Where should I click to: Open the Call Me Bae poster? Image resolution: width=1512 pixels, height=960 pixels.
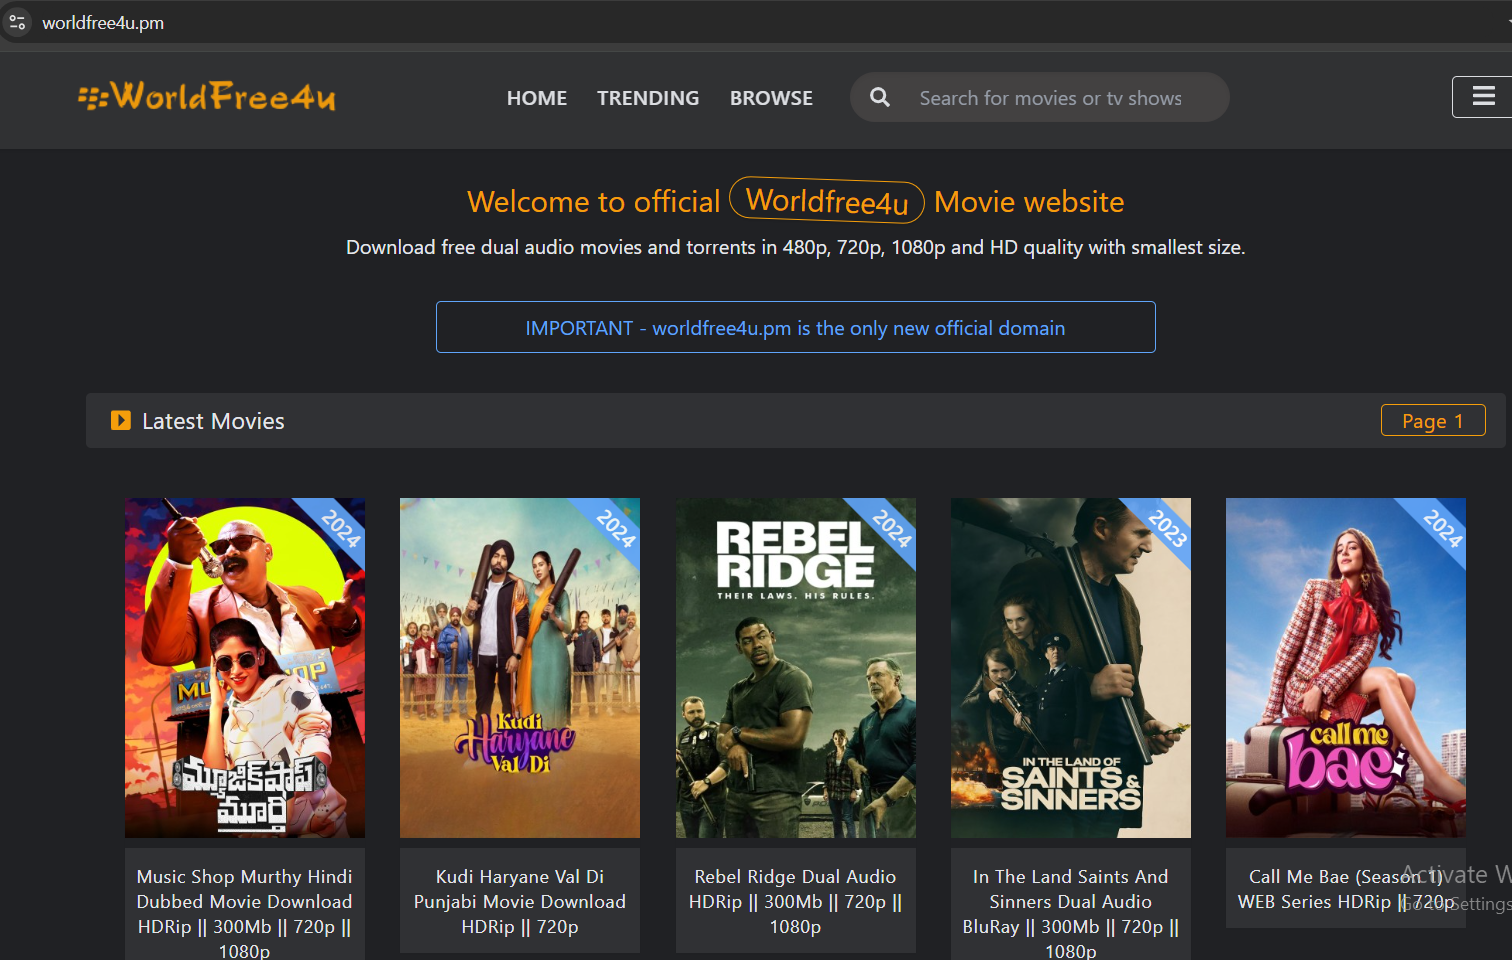pyautogui.click(x=1346, y=668)
